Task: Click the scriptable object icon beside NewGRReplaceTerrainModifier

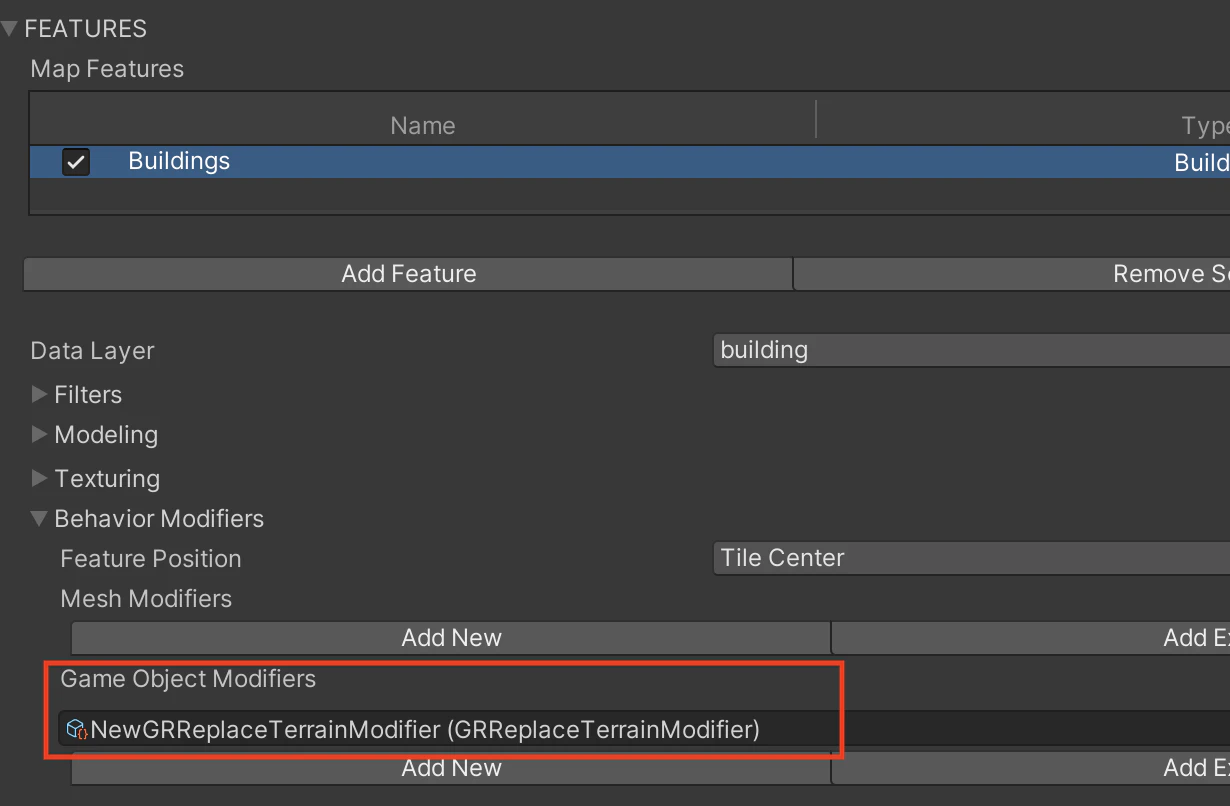Action: click(77, 730)
